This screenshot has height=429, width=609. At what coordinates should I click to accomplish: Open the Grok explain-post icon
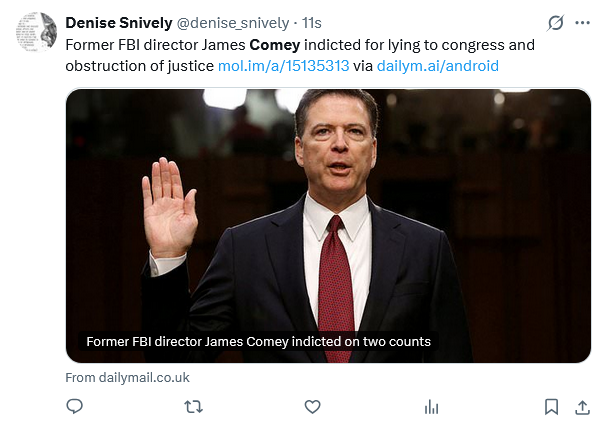coord(556,22)
